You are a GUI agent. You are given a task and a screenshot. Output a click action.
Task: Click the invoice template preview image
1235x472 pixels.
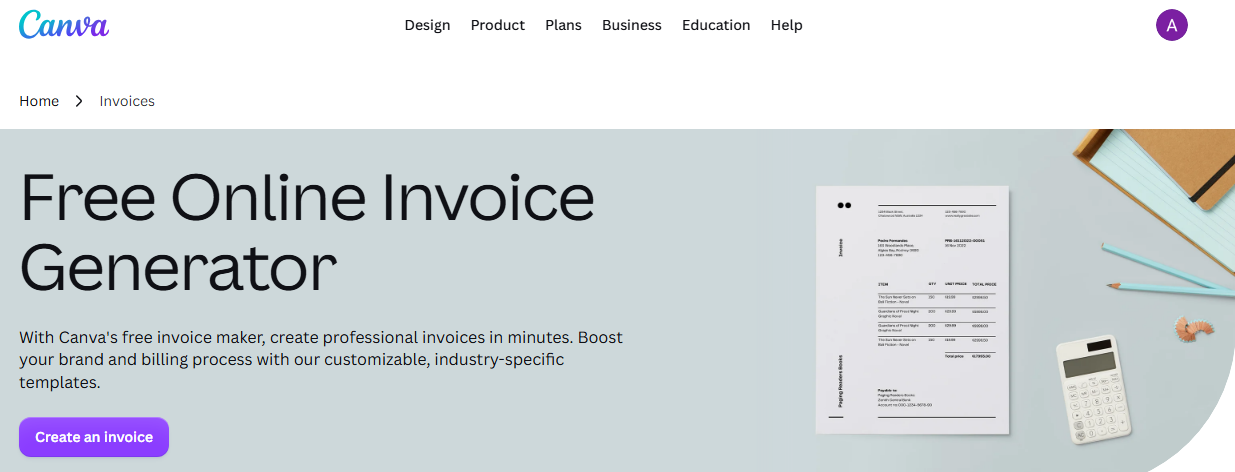pyautogui.click(x=913, y=311)
